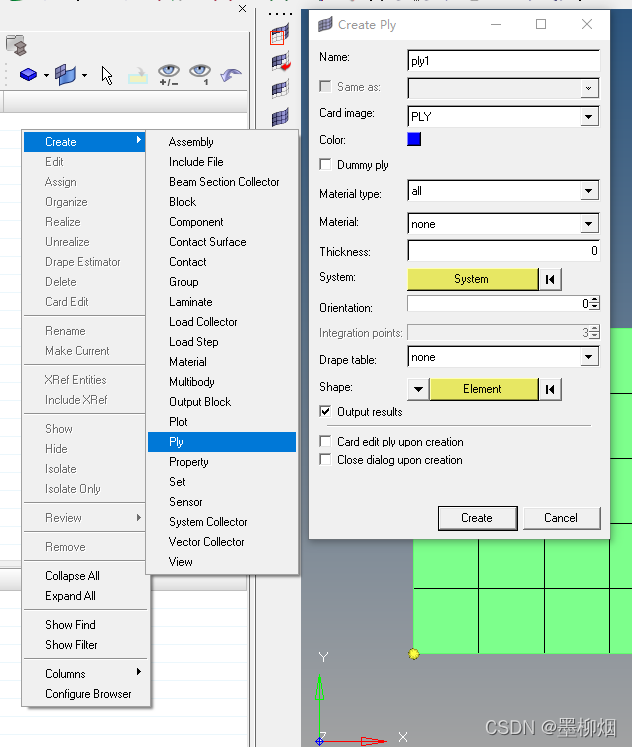Click the curved undo arrow icon
632x747 pixels.
coord(231,75)
